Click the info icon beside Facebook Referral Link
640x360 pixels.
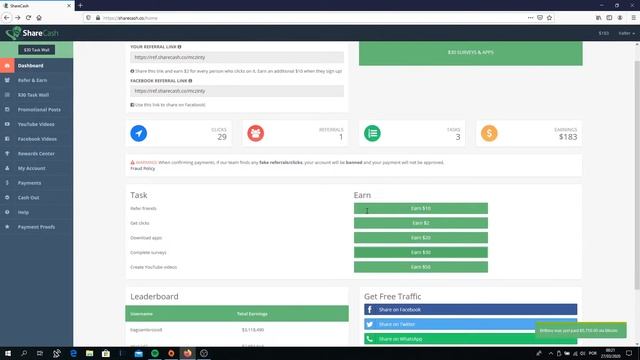190,81
